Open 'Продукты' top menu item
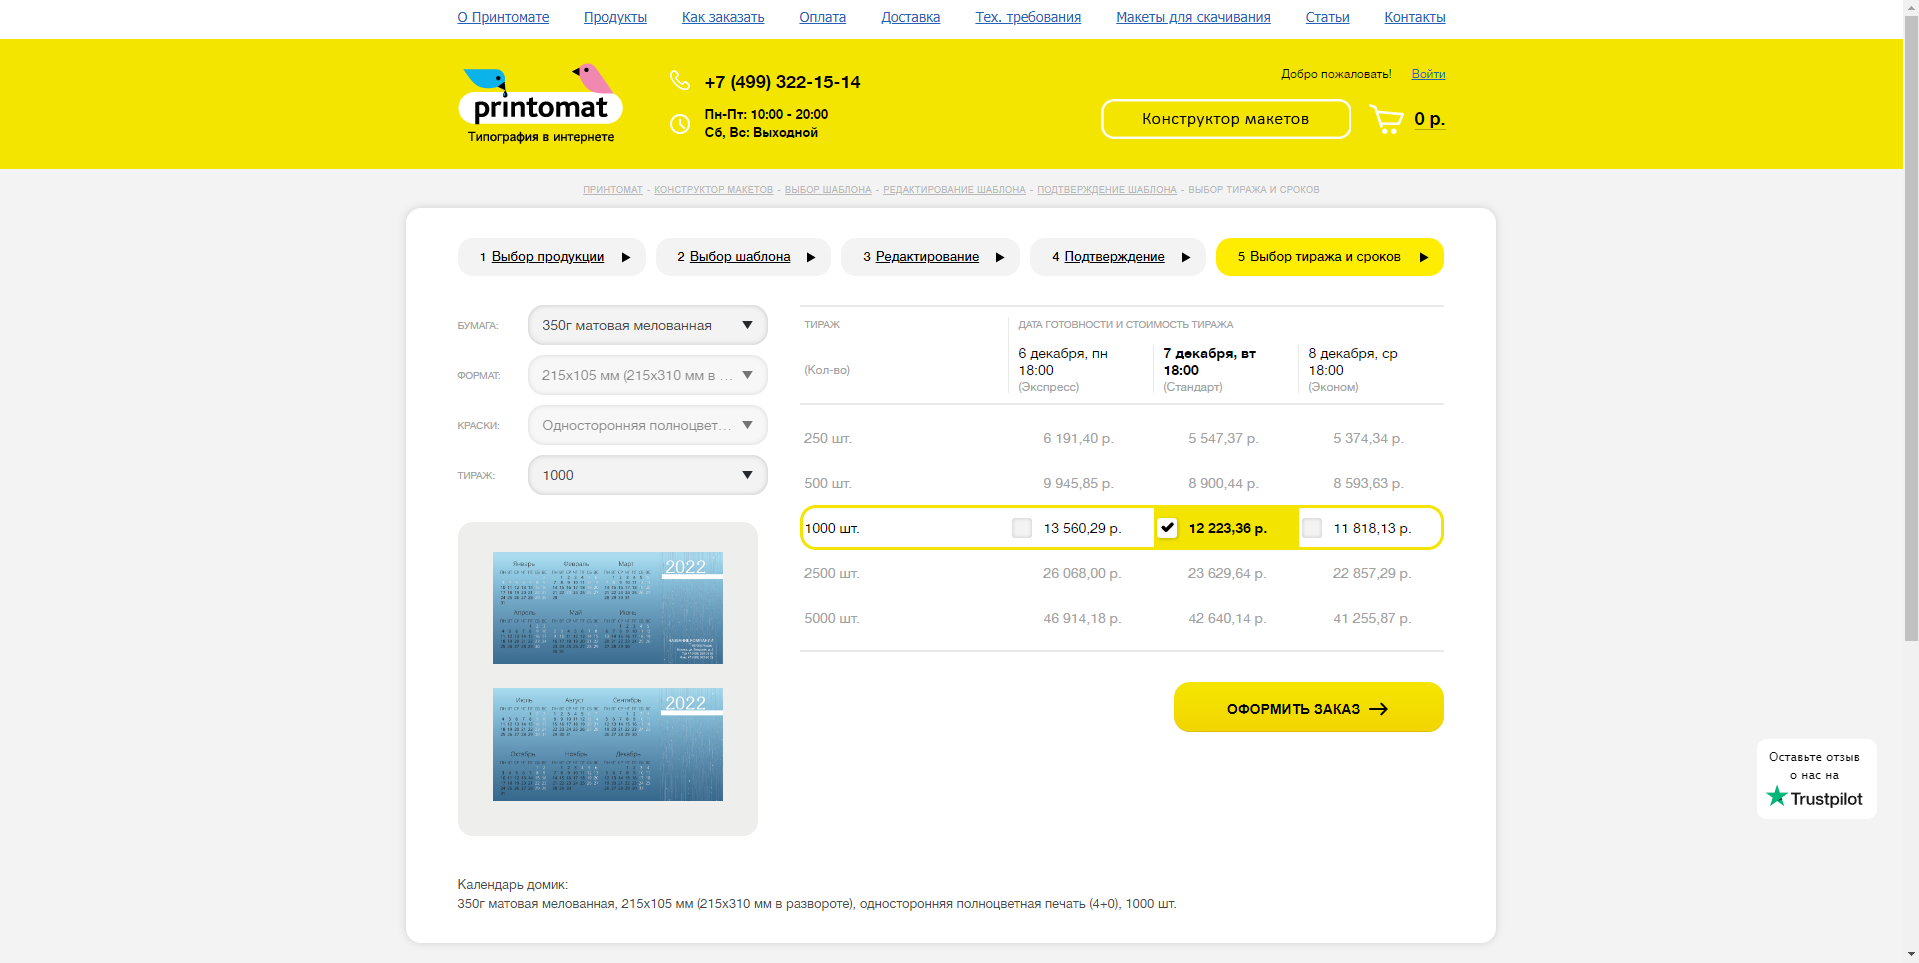 coord(615,17)
